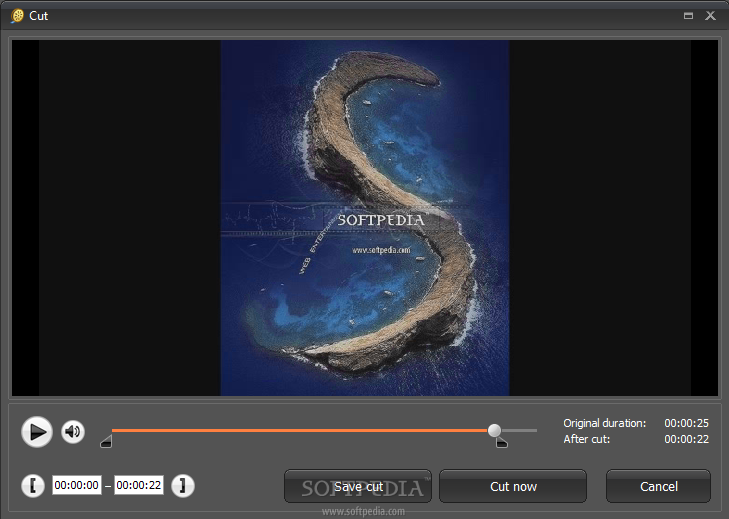Image resolution: width=729 pixels, height=519 pixels.
Task: Click the orange part of the timeline track
Action: (x=299, y=431)
